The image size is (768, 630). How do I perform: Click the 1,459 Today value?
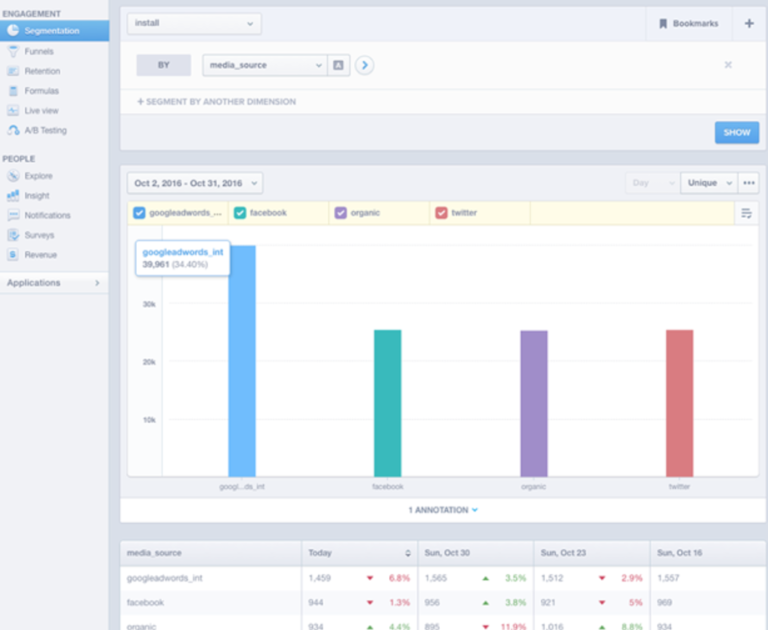tap(319, 578)
